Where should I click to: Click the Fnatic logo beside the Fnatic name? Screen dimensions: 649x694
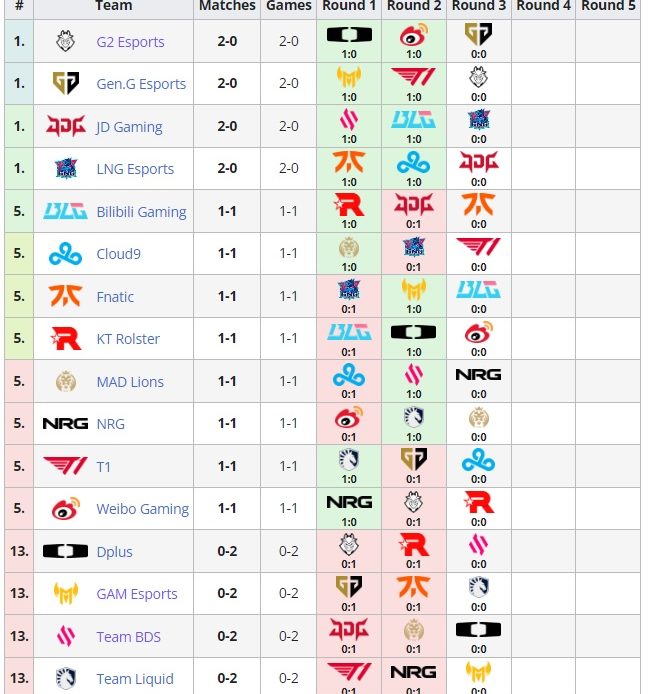click(66, 297)
